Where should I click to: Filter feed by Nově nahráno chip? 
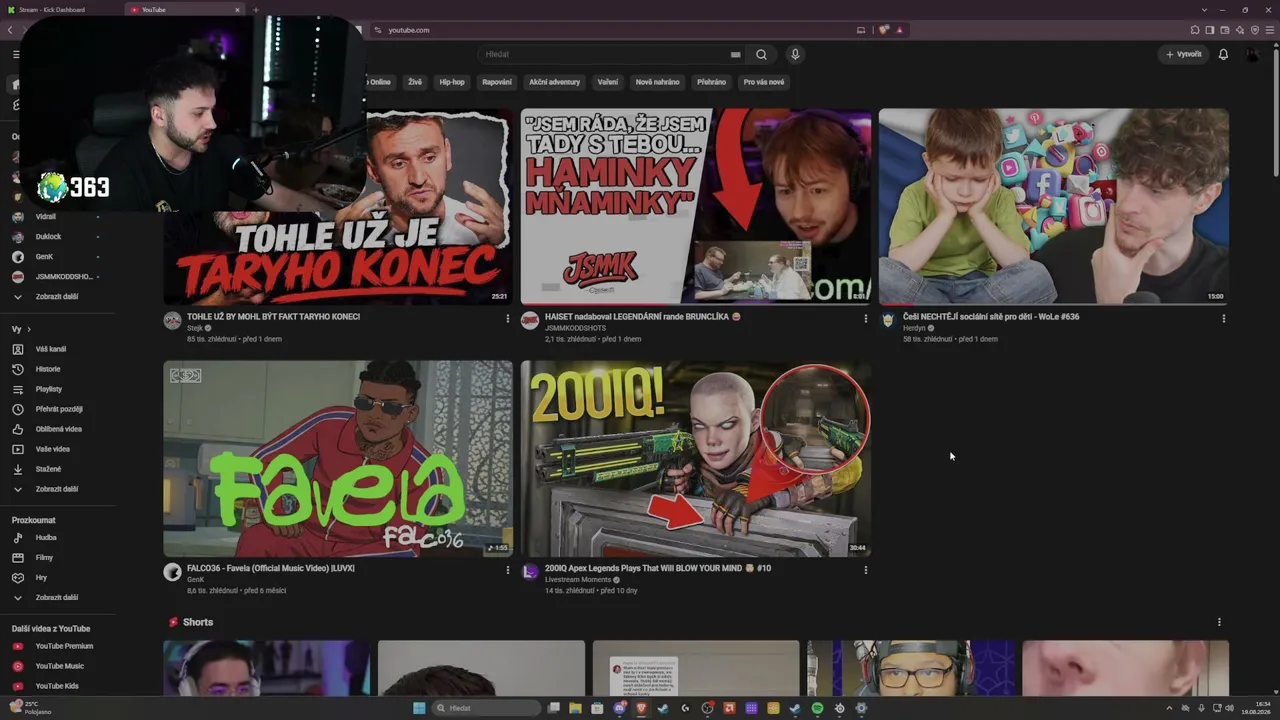point(658,82)
